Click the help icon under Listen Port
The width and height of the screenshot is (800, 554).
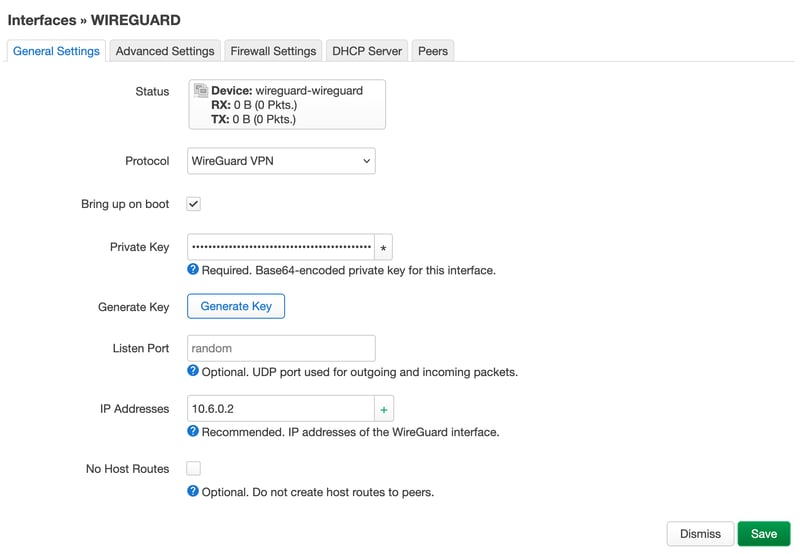193,372
